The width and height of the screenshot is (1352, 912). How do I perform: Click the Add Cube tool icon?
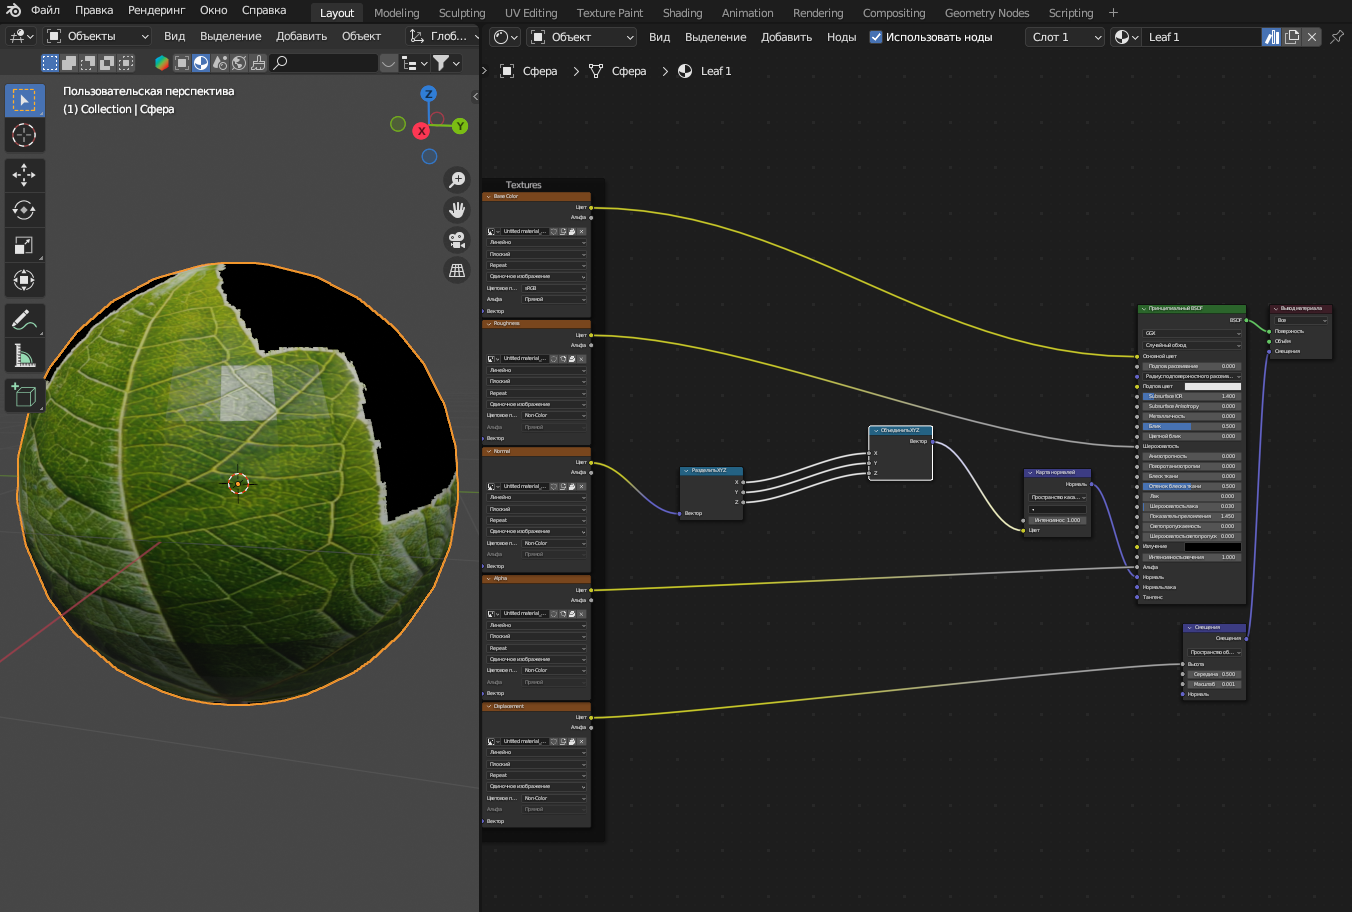click(24, 395)
